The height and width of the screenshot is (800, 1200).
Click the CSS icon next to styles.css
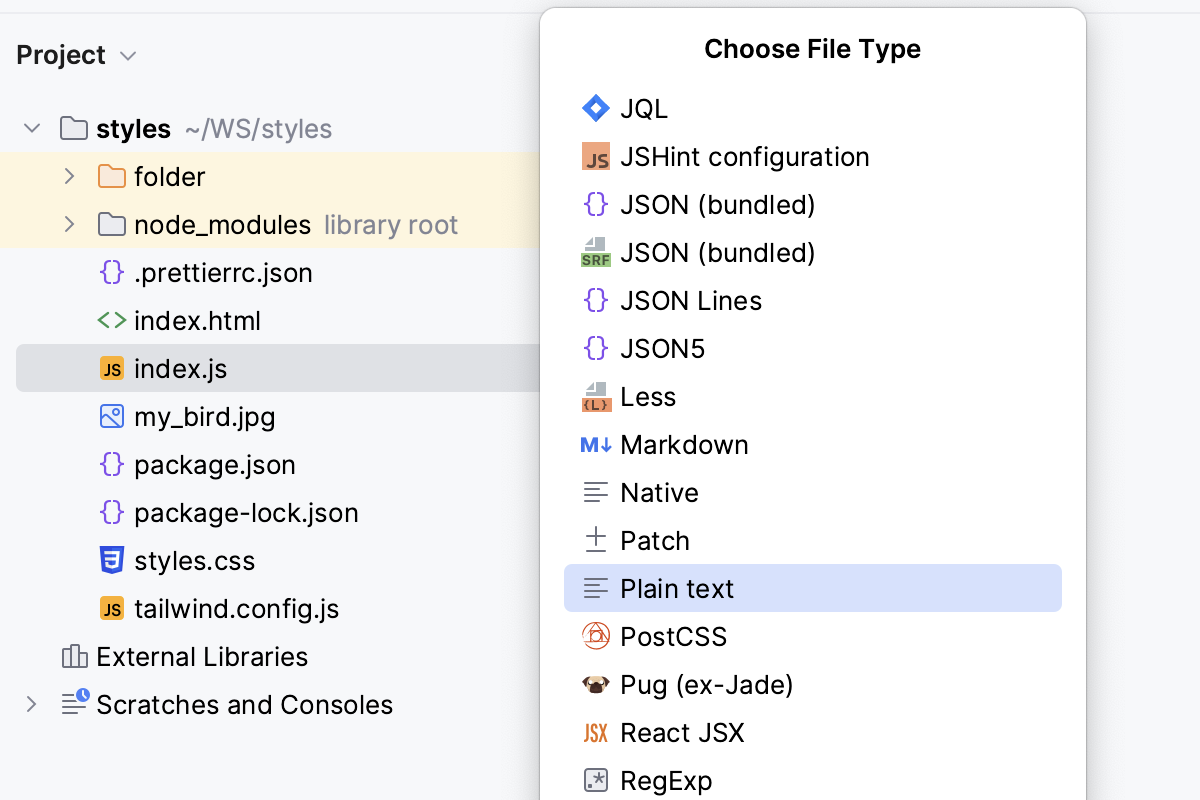112,561
